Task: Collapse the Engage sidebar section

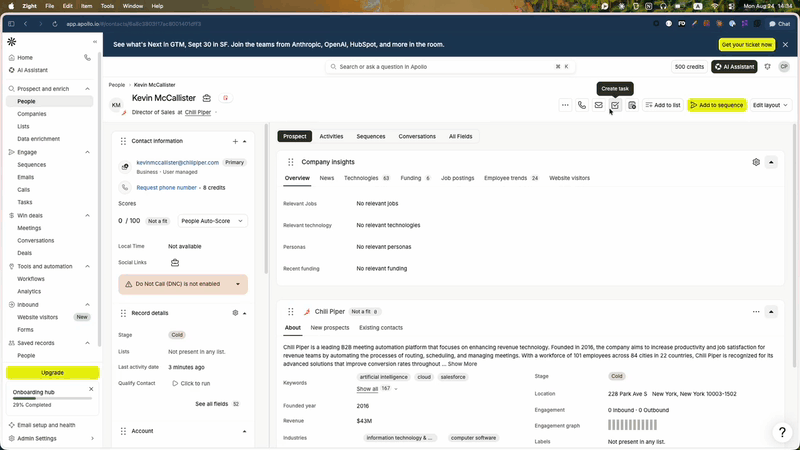Action: pos(87,152)
